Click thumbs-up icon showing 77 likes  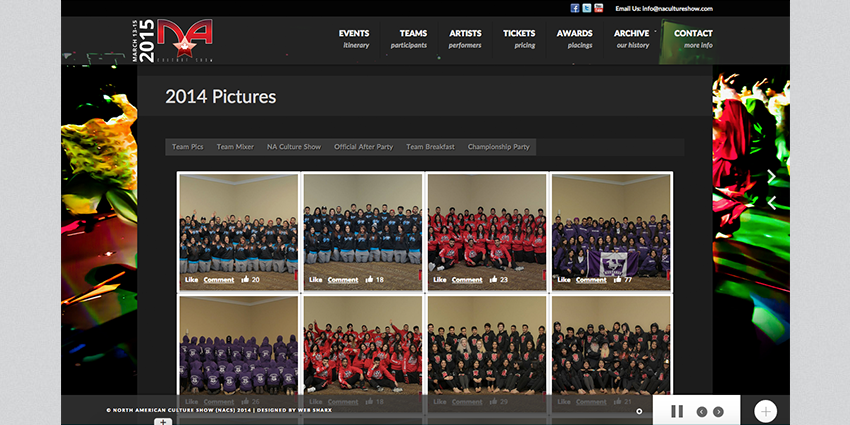click(x=617, y=279)
